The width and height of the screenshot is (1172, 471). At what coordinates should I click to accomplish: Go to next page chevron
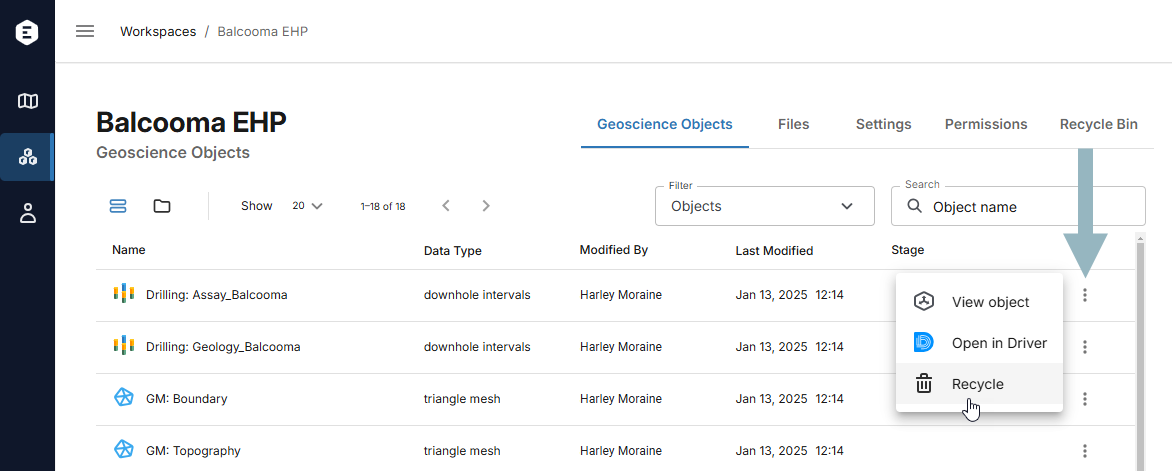click(x=486, y=206)
